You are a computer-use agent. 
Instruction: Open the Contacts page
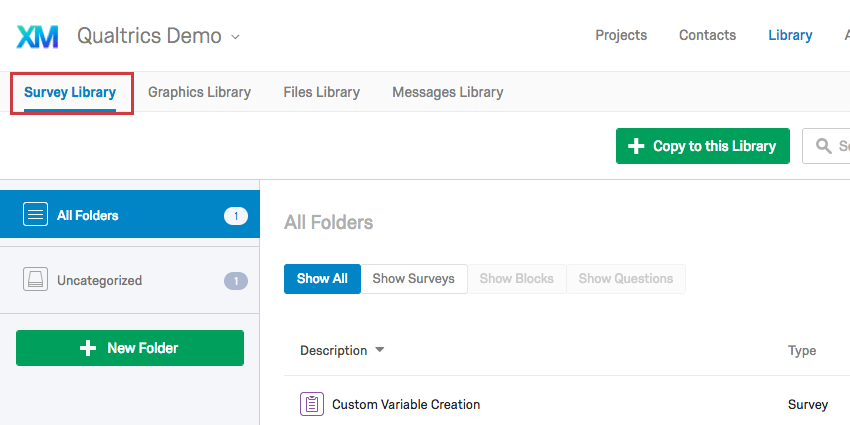tap(707, 35)
